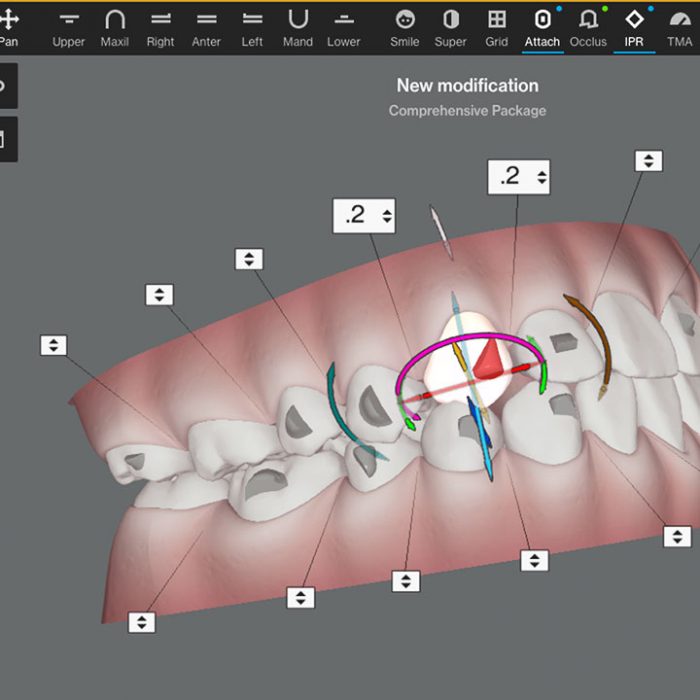Click the bottom-left lower IPR stepper
Image resolution: width=700 pixels, height=700 pixels.
click(142, 622)
